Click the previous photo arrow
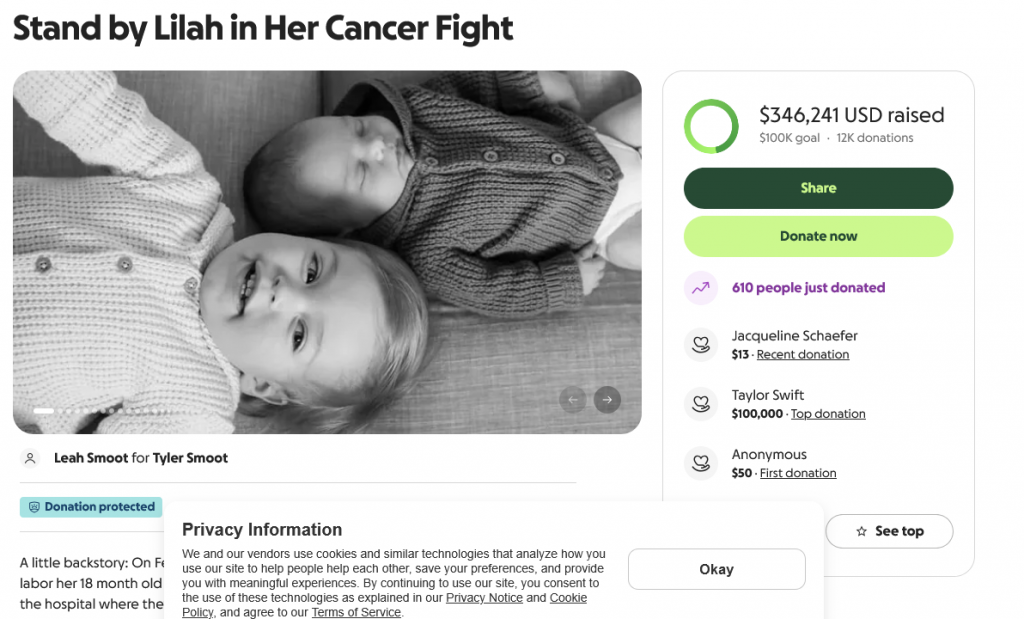Viewport: 1024px width, 619px height. [x=574, y=400]
